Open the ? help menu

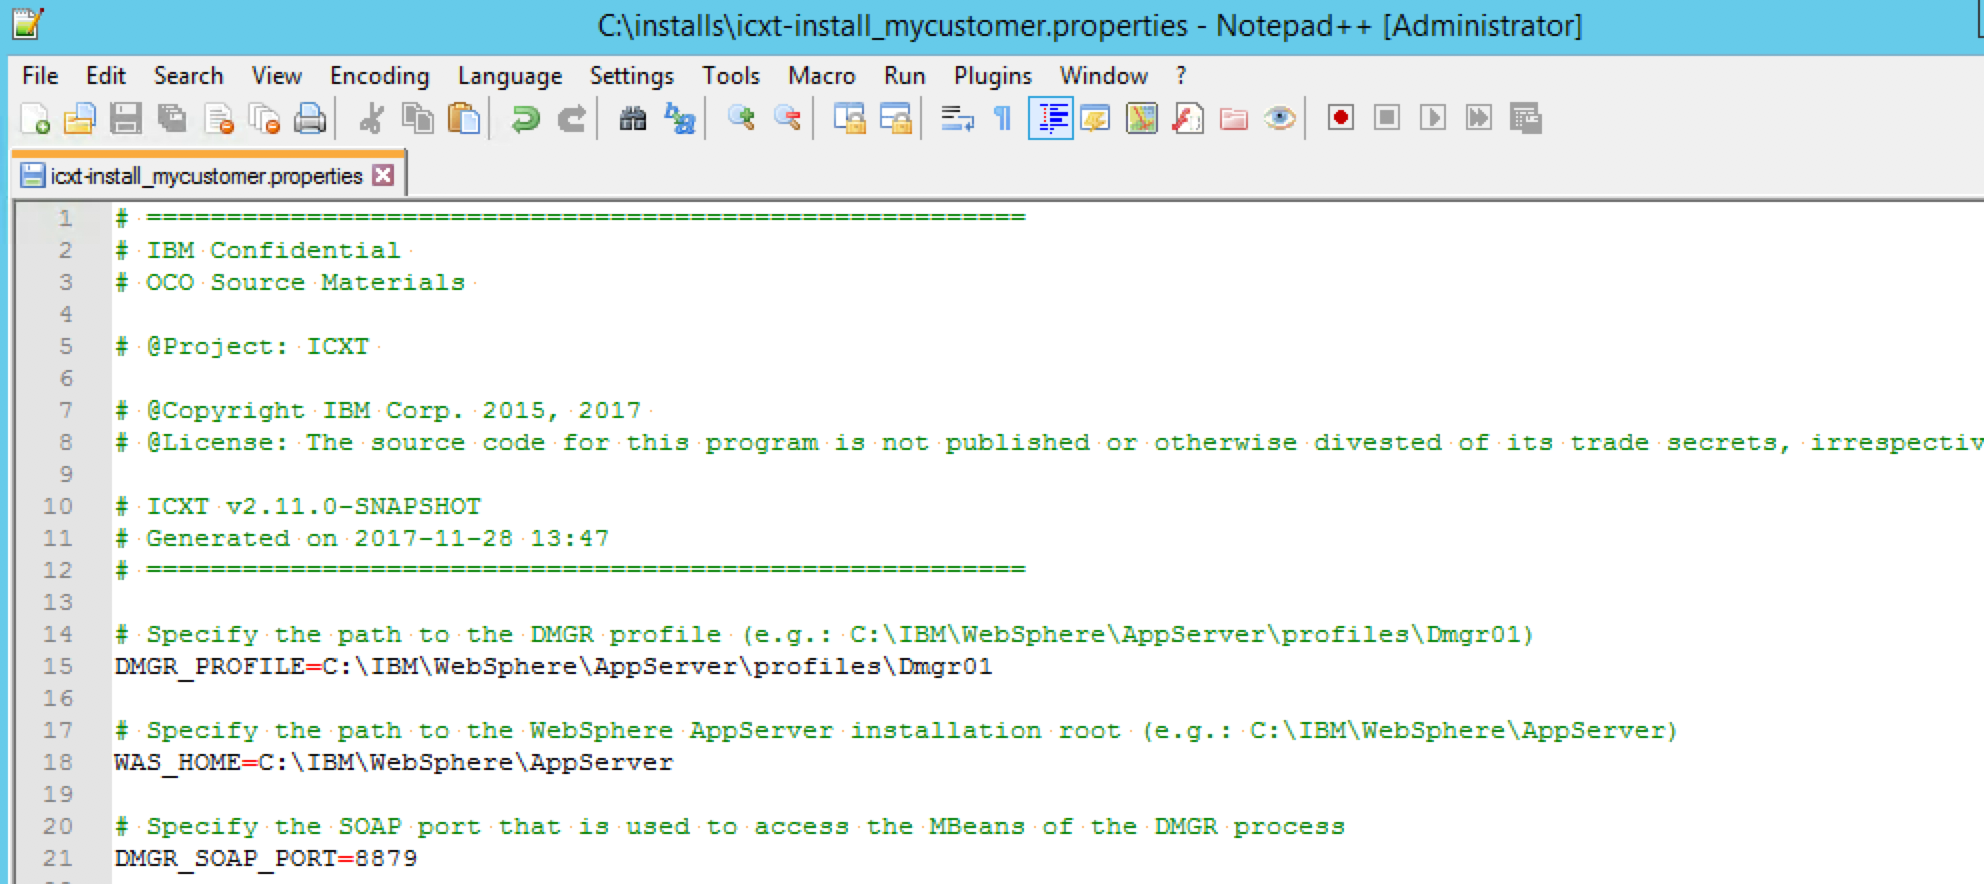point(1181,76)
